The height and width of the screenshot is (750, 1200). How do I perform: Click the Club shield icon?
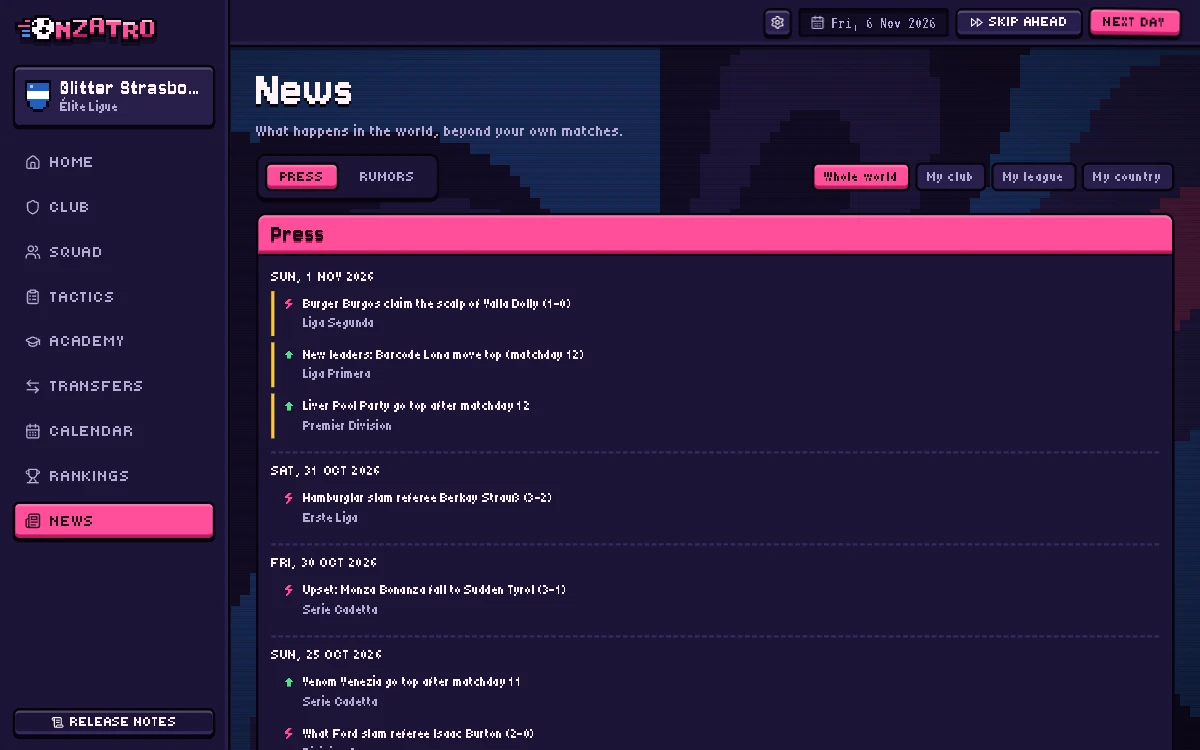coord(33,207)
